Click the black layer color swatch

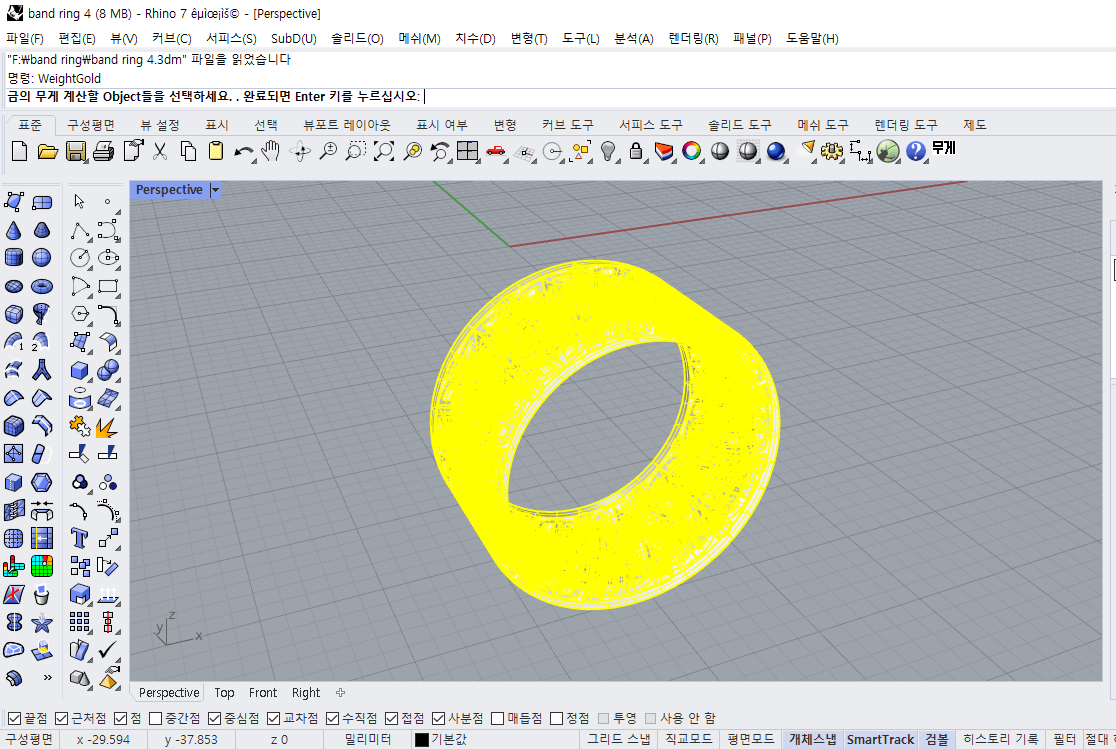click(x=421, y=740)
